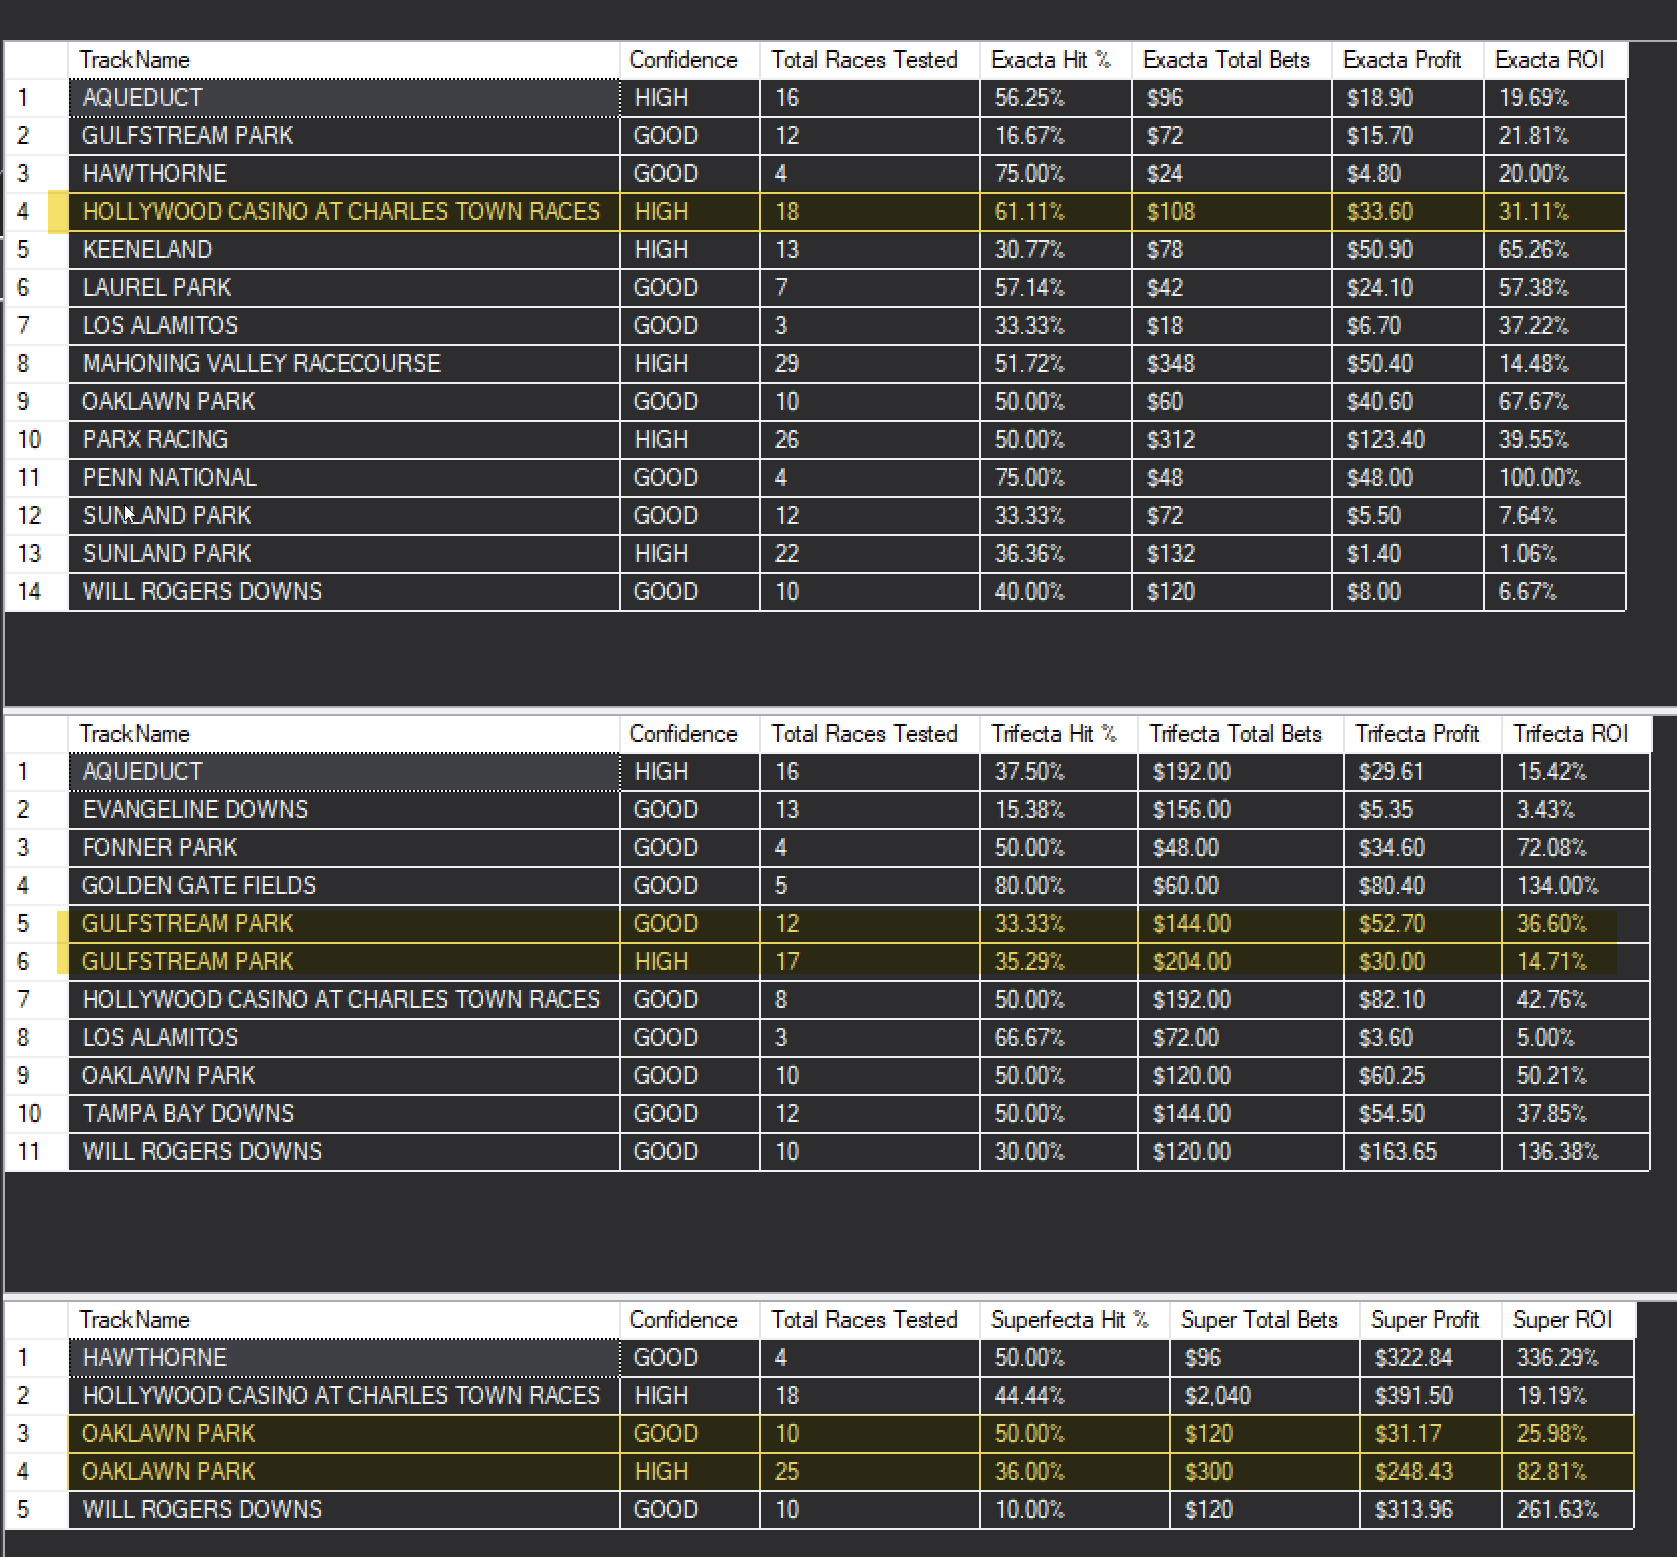This screenshot has height=1557, width=1677.
Task: Select LAUREL PARK track name cell
Action: (x=344, y=288)
